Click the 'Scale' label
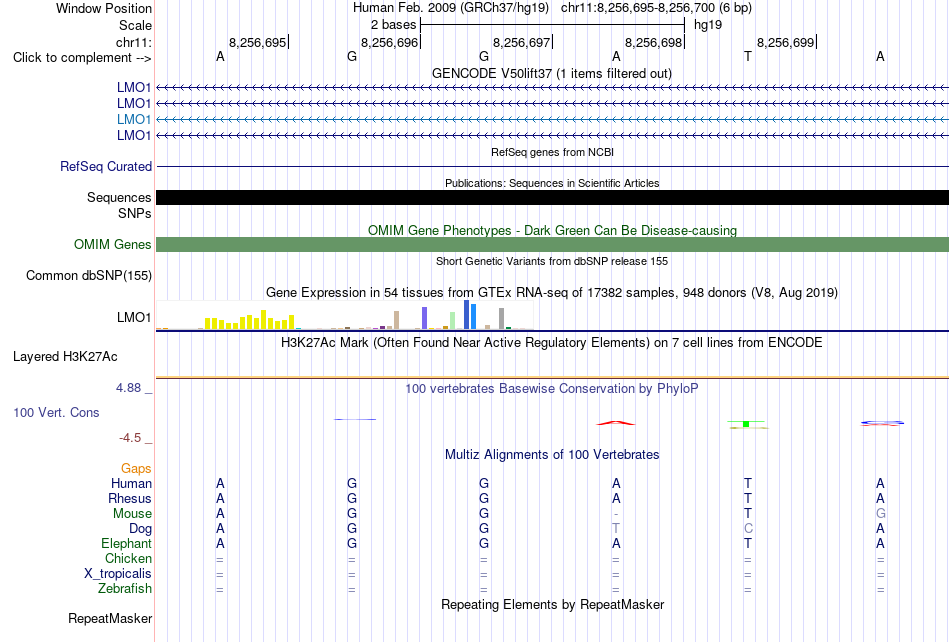 [136, 25]
